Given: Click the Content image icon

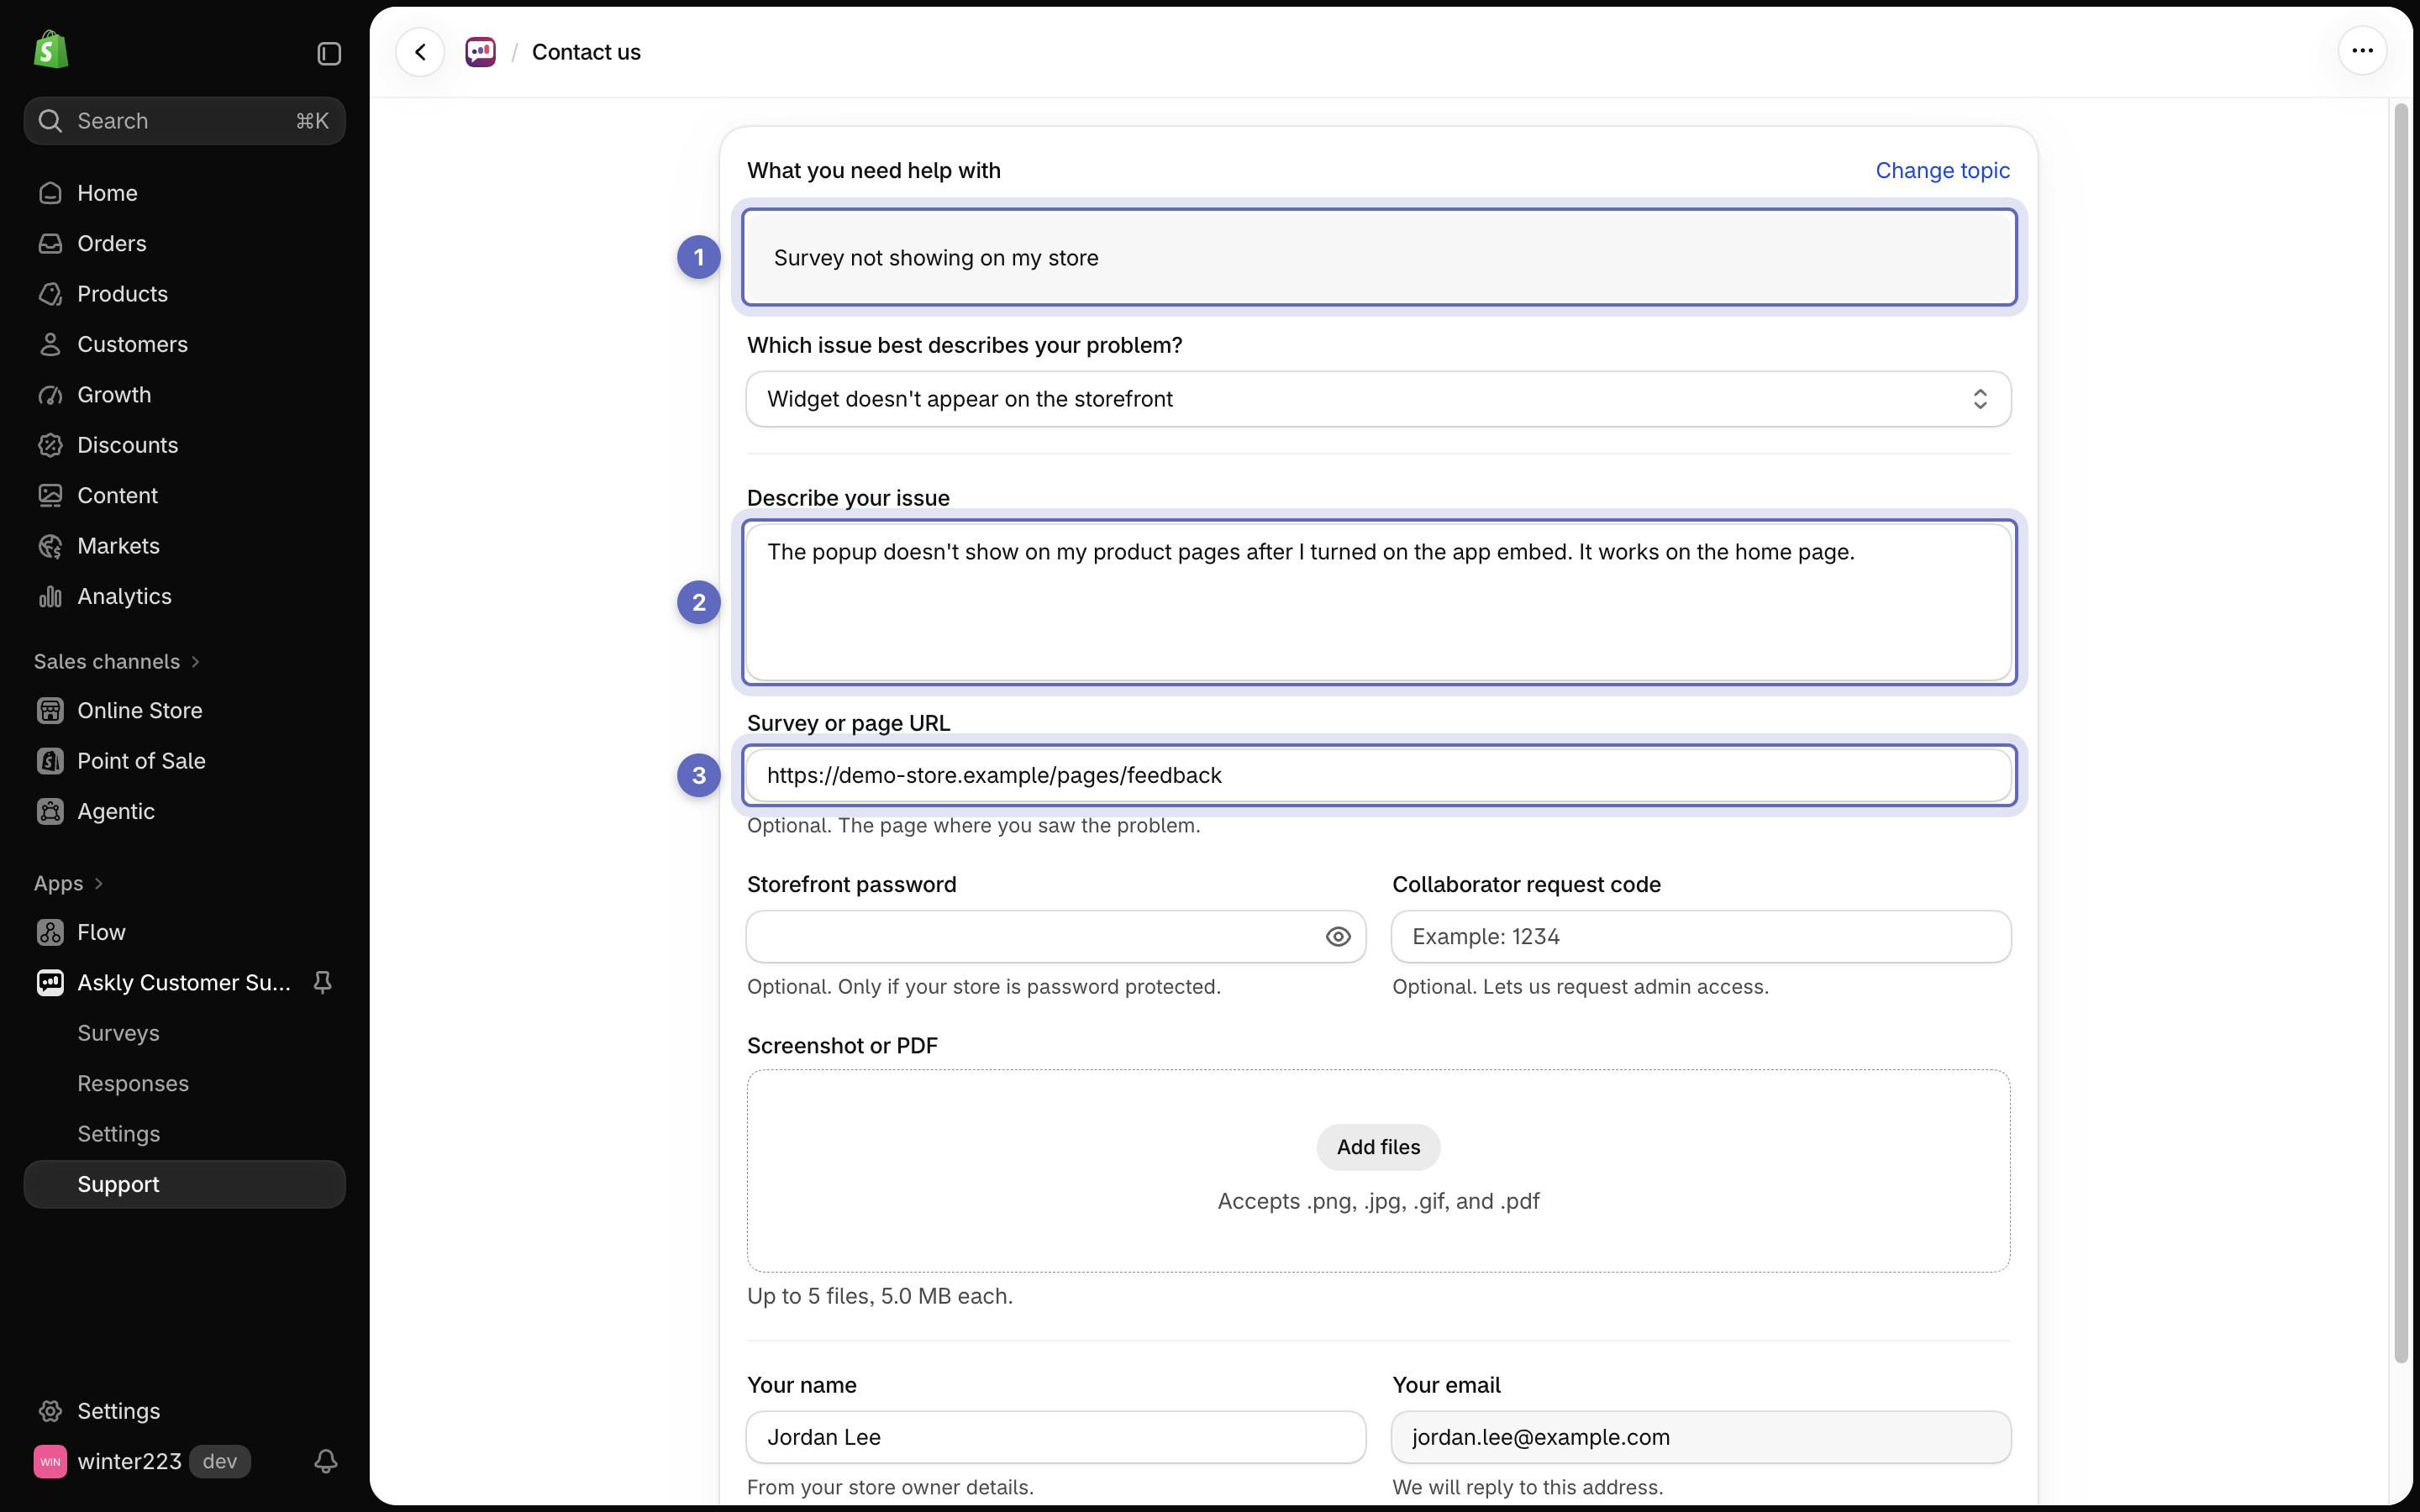Looking at the screenshot, I should [x=50, y=495].
